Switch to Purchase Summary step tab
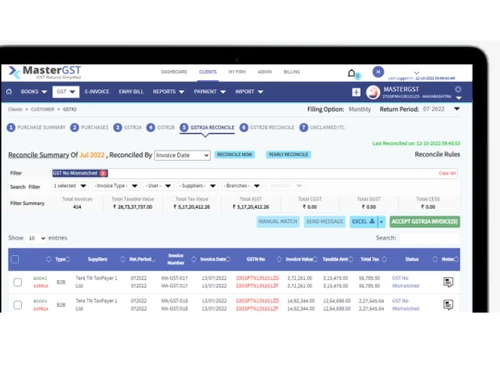500x375 pixels. pos(36,127)
